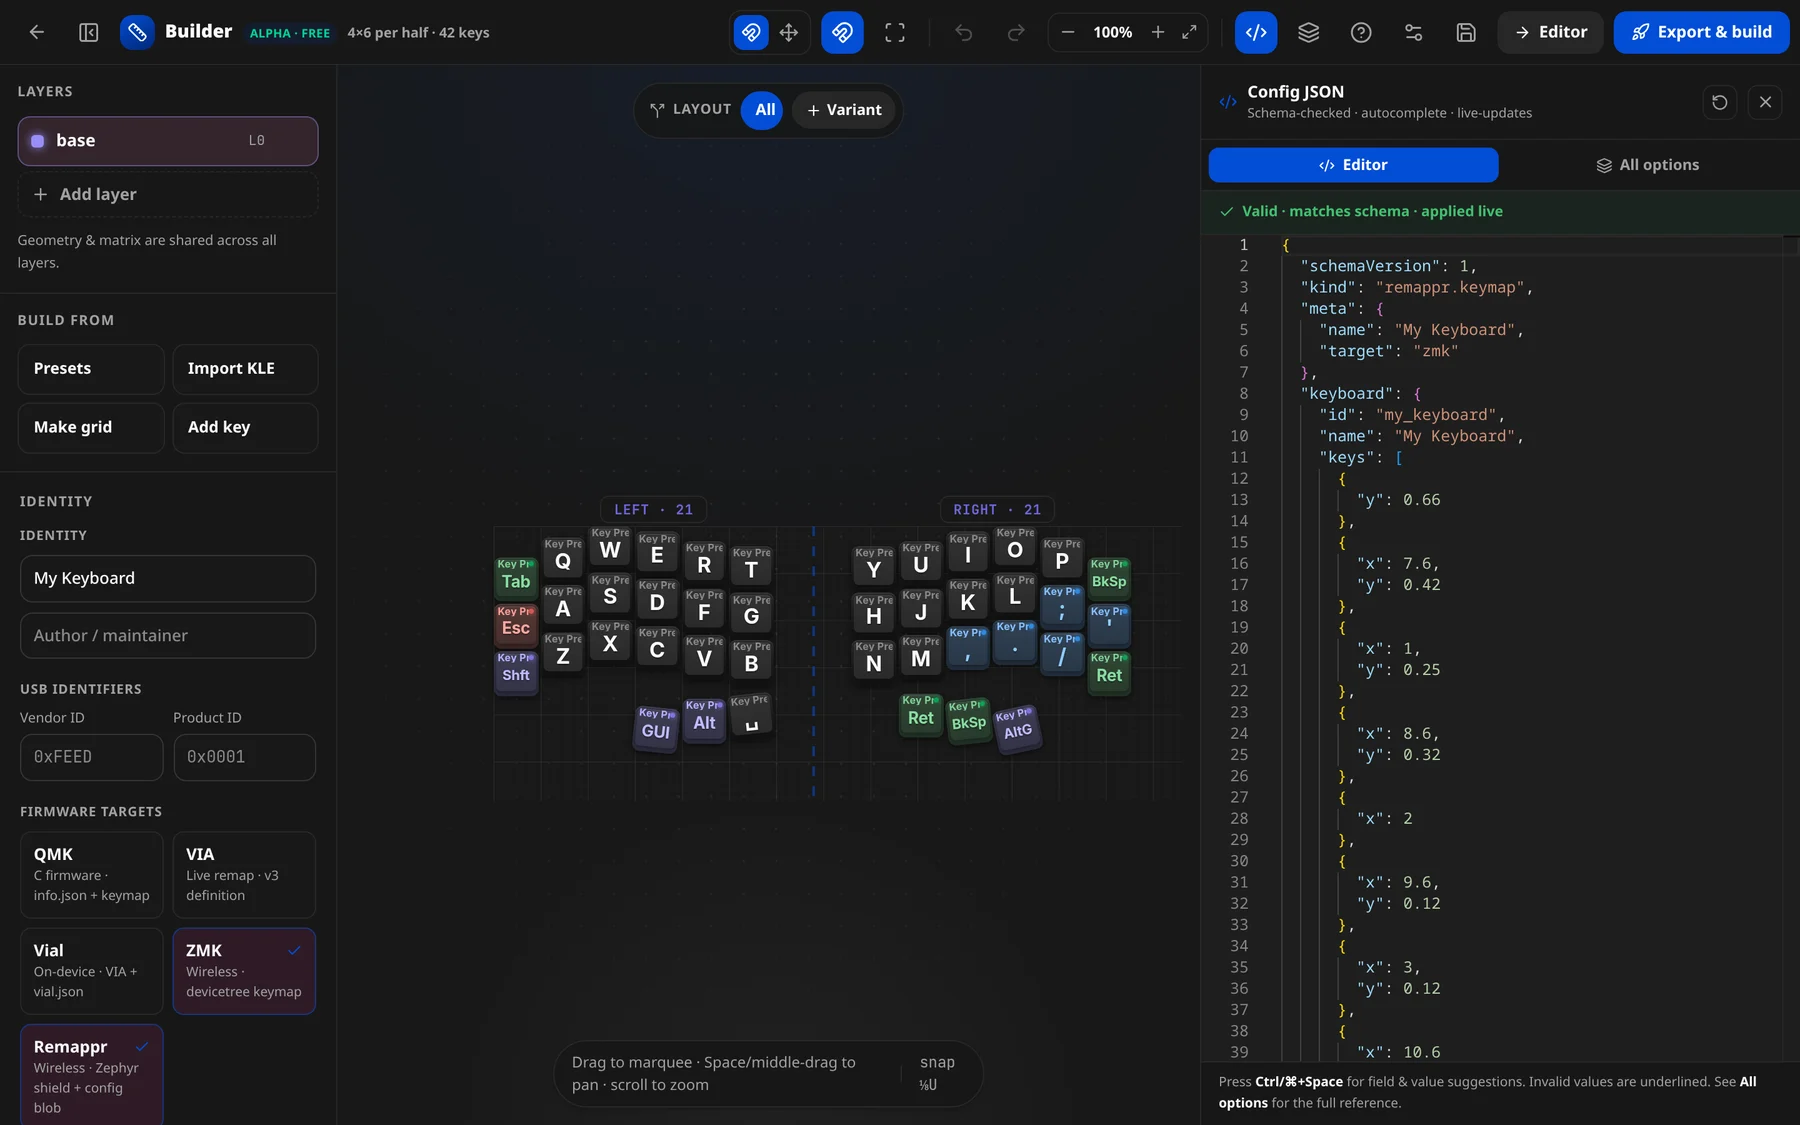Viewport: 1800px width, 1125px height.
Task: Switch to the All options tab
Action: coord(1647,165)
